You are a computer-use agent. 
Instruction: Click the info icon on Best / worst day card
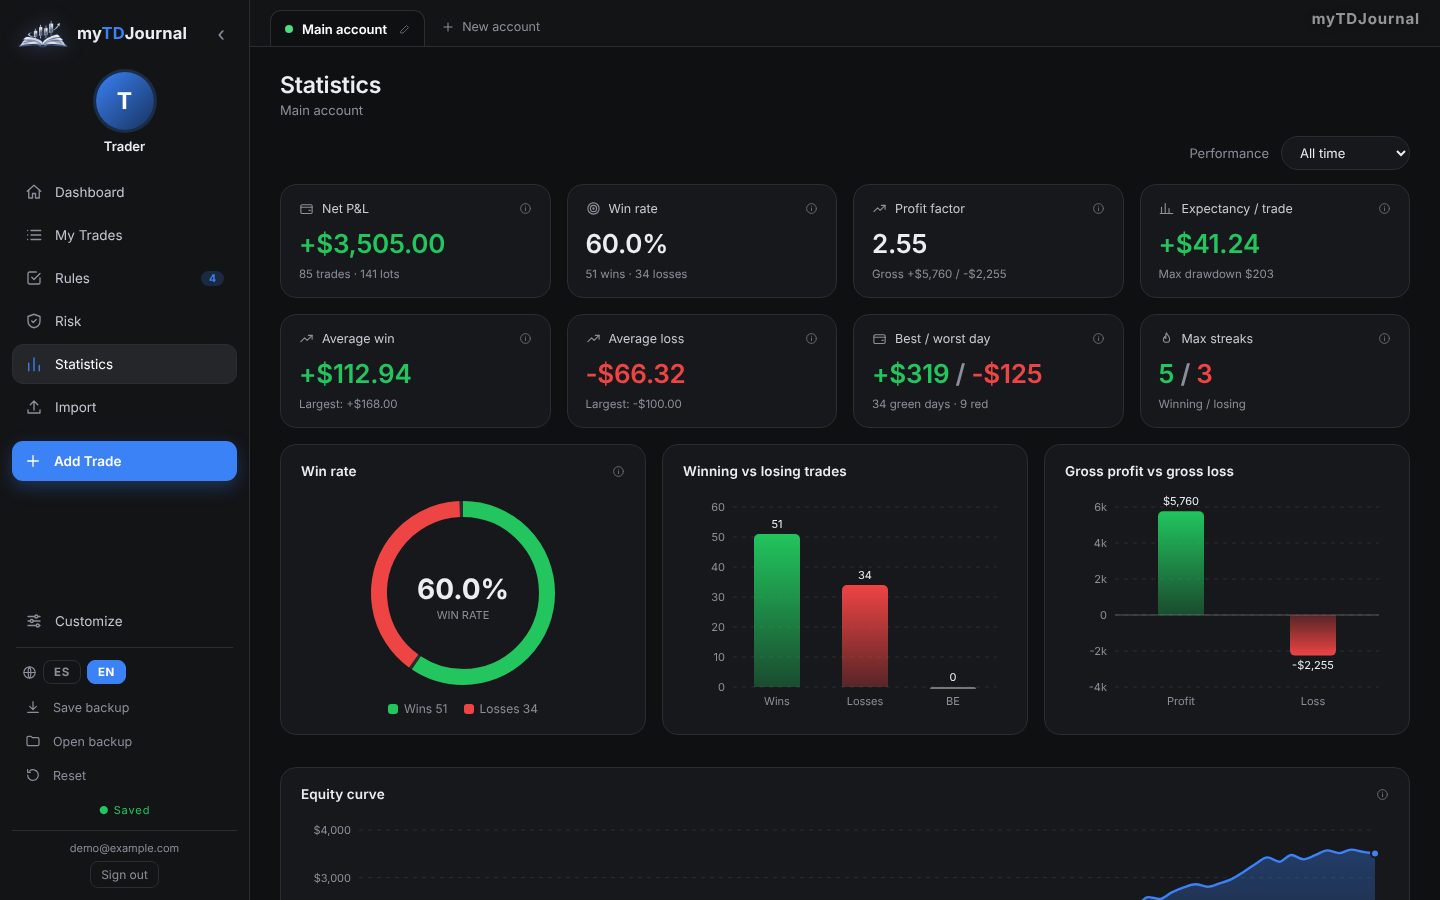click(1098, 339)
